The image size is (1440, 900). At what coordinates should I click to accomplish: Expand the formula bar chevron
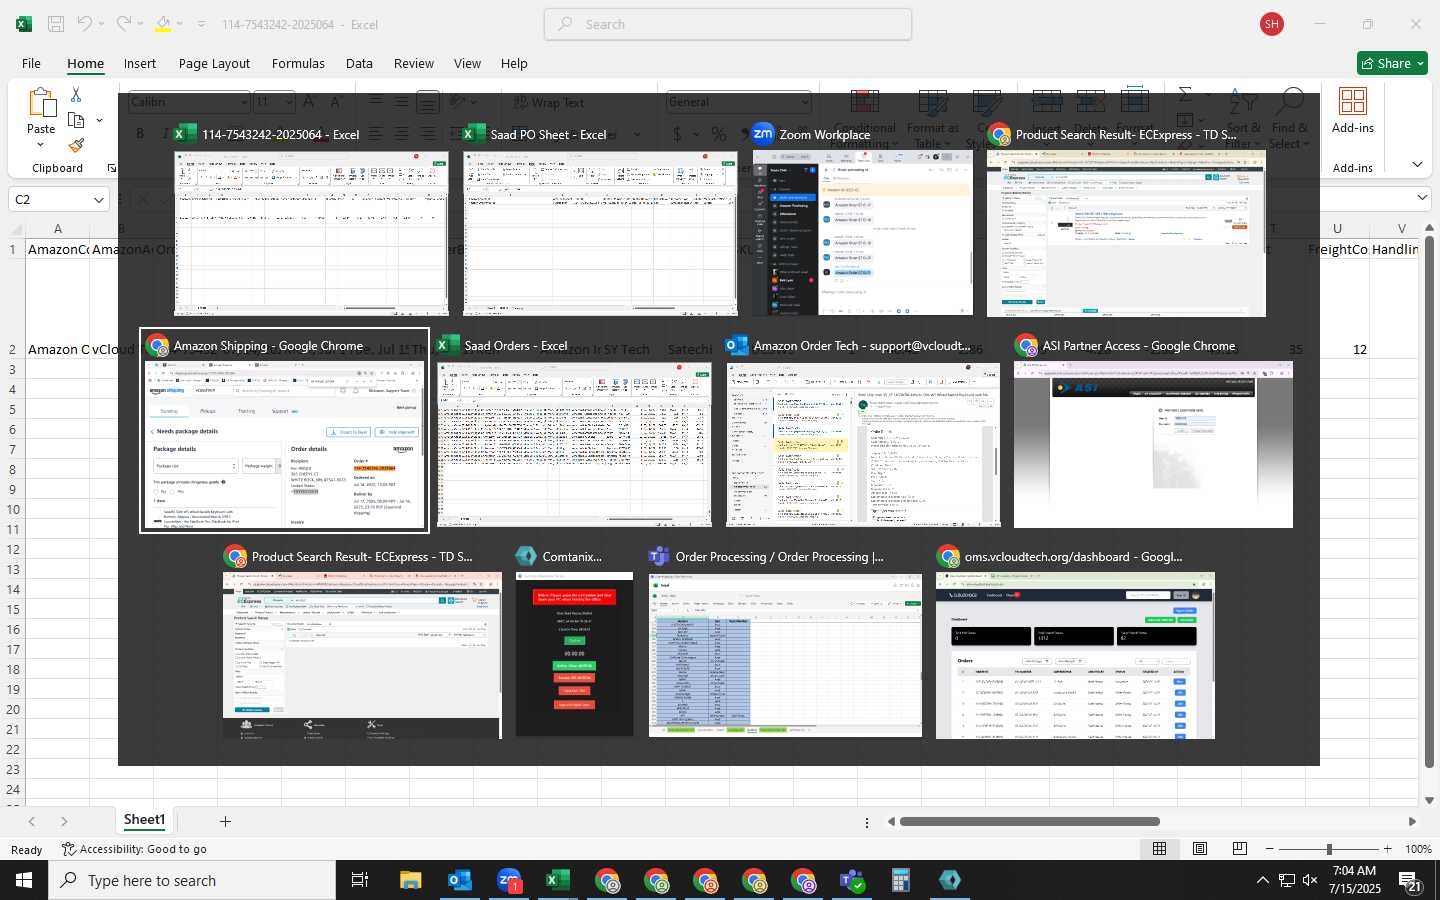coord(1423,198)
